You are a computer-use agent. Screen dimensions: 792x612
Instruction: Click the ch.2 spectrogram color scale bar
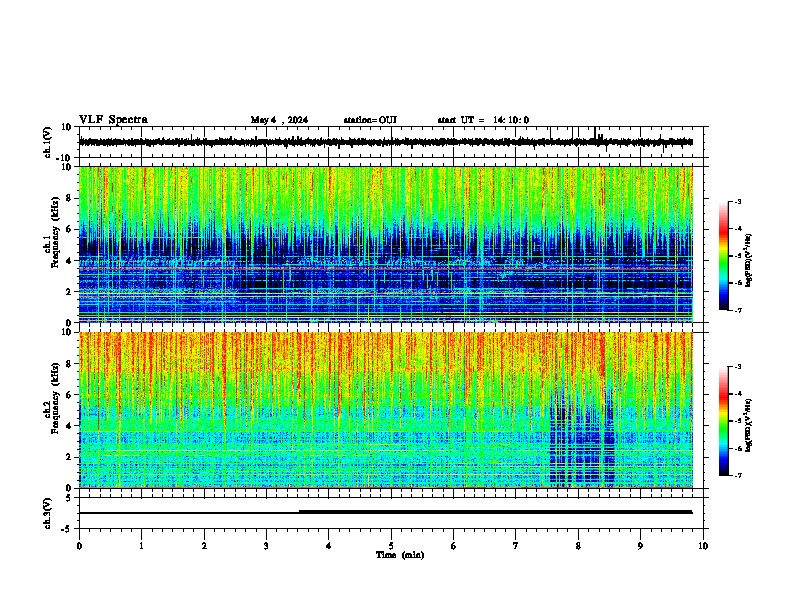[x=723, y=421]
